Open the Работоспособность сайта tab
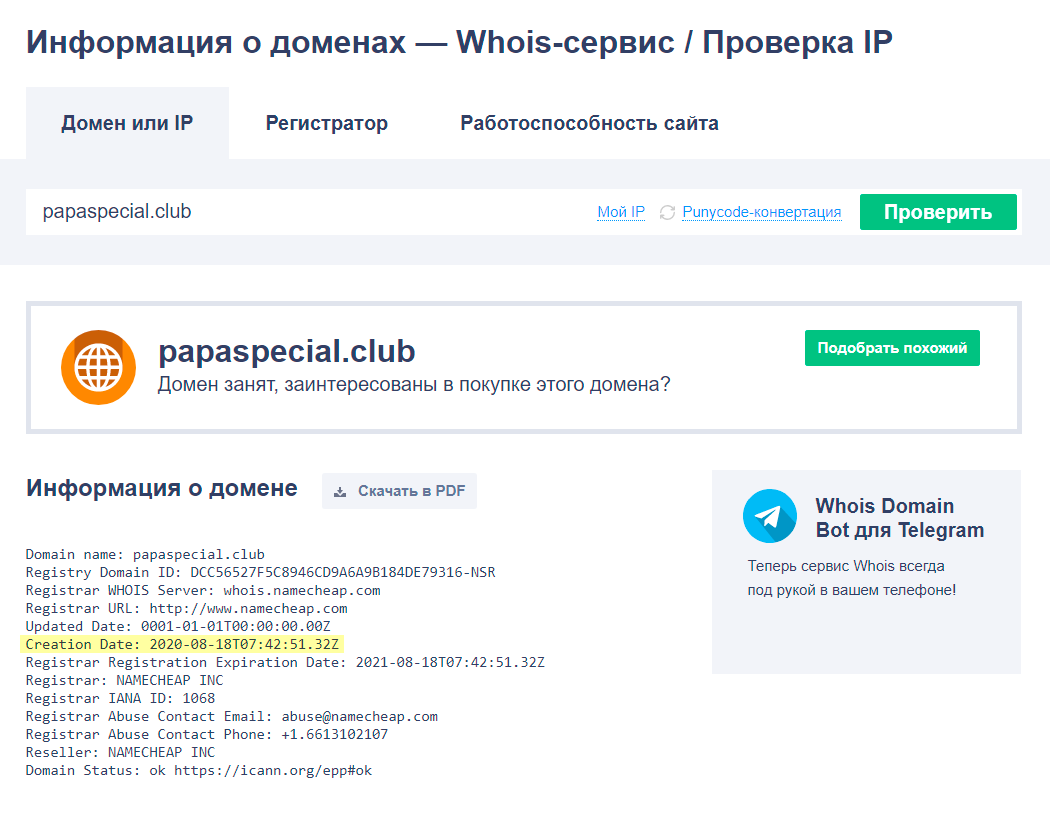 pyautogui.click(x=589, y=123)
